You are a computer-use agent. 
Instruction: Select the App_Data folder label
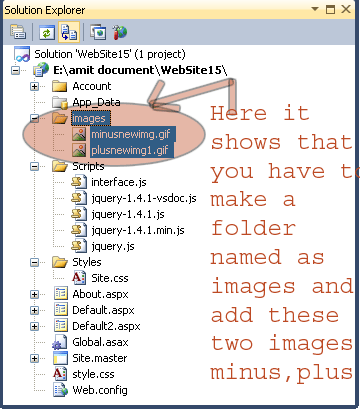click(x=96, y=102)
